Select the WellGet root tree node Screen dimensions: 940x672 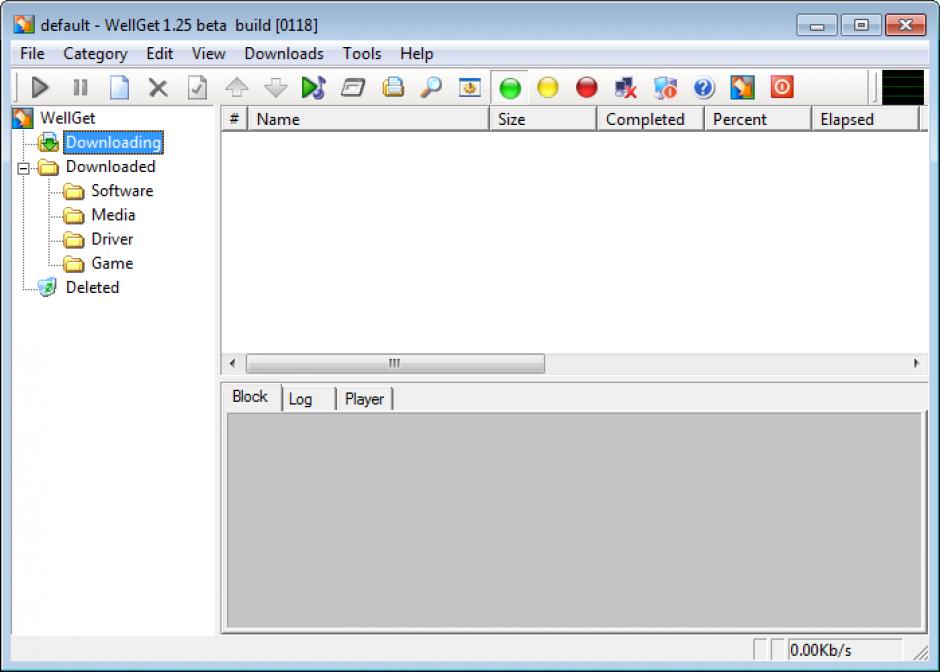click(x=67, y=118)
